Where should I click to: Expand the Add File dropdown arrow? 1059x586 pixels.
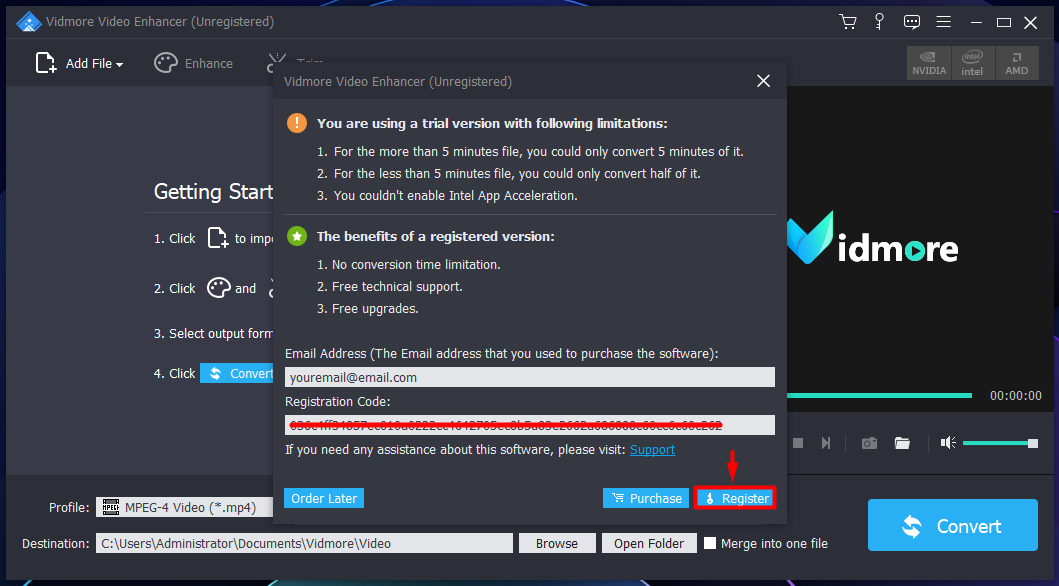(x=120, y=65)
